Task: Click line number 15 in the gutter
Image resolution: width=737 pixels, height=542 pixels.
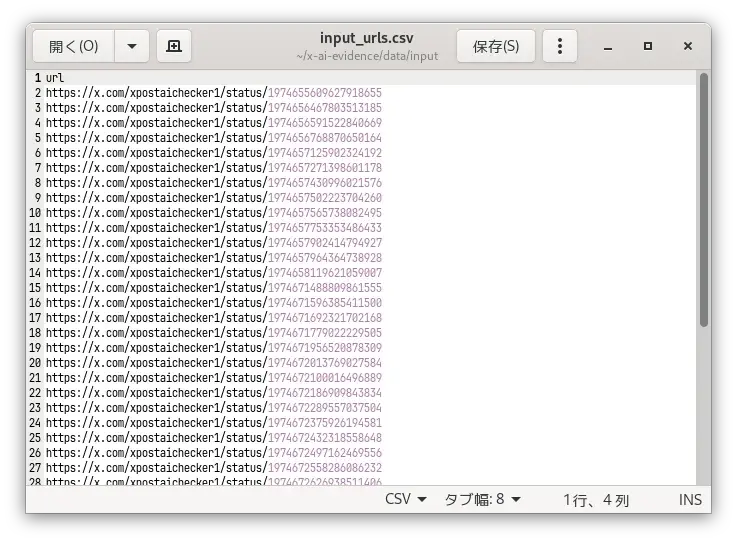Action: [36, 288]
